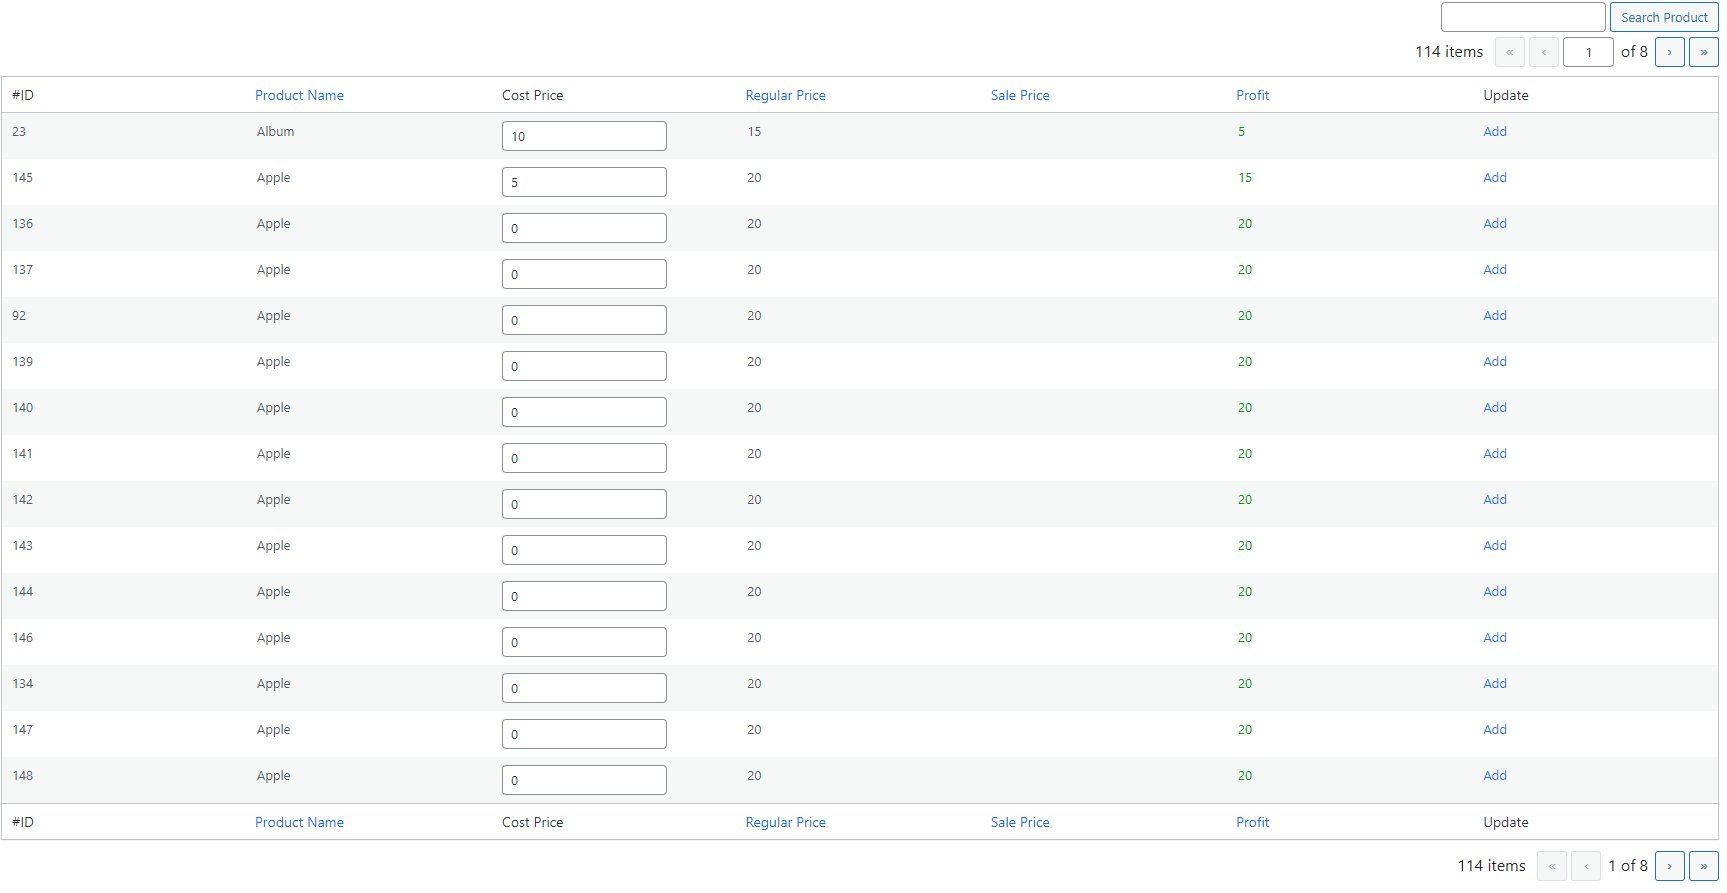The image size is (1727, 893).
Task: Sort by Product Name in footer row
Action: (x=299, y=822)
